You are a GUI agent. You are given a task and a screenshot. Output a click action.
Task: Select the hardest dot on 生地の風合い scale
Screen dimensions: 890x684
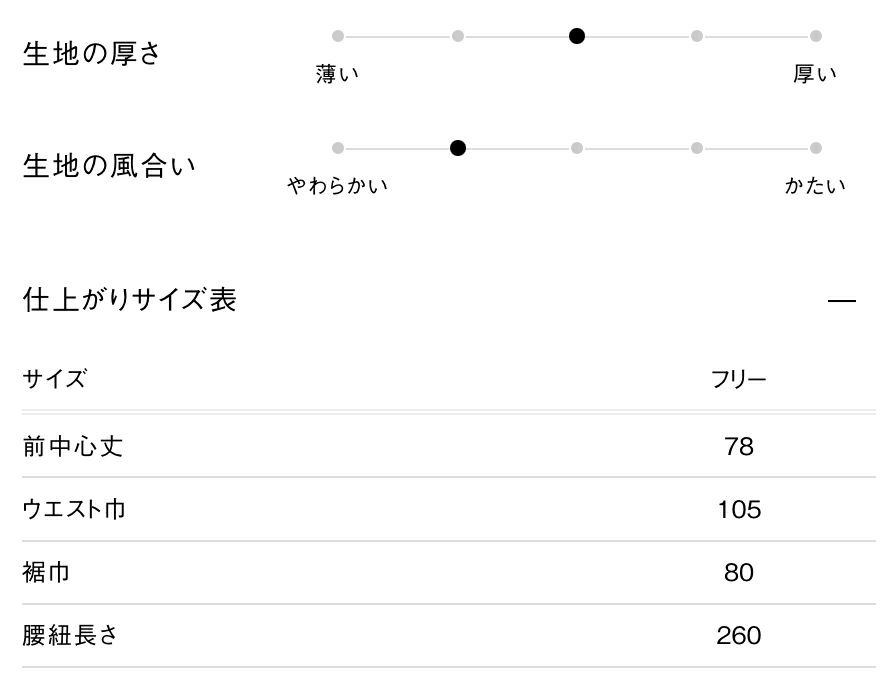pyautogui.click(x=816, y=148)
